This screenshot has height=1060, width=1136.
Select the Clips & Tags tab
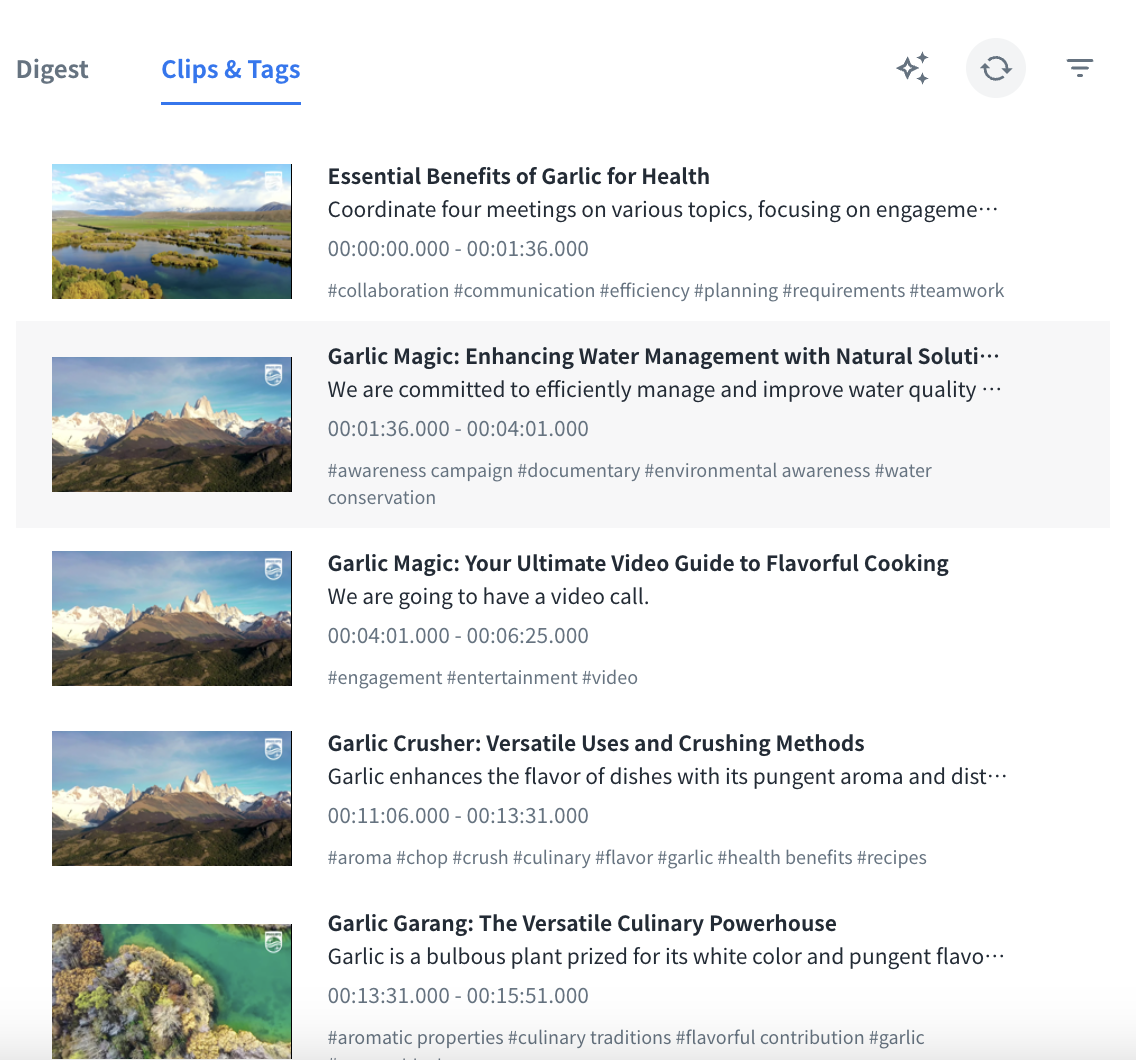[x=231, y=70]
